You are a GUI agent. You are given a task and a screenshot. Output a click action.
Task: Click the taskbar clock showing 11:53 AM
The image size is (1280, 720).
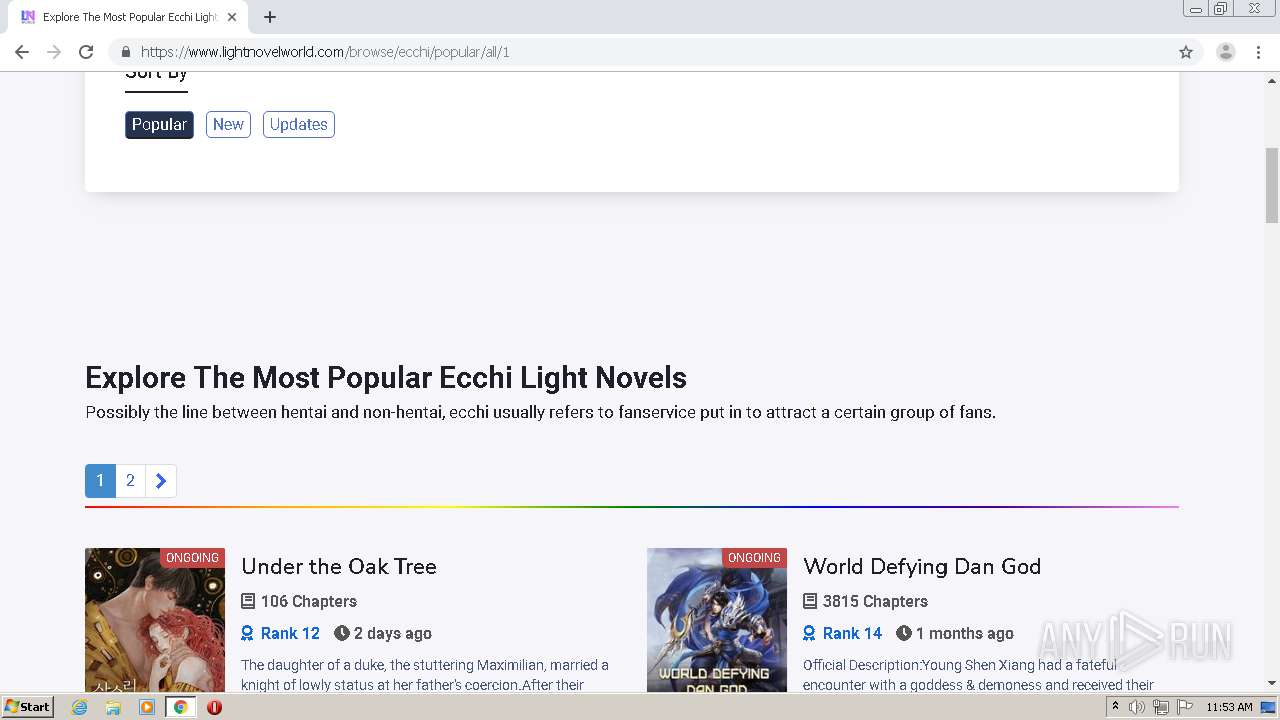1229,707
